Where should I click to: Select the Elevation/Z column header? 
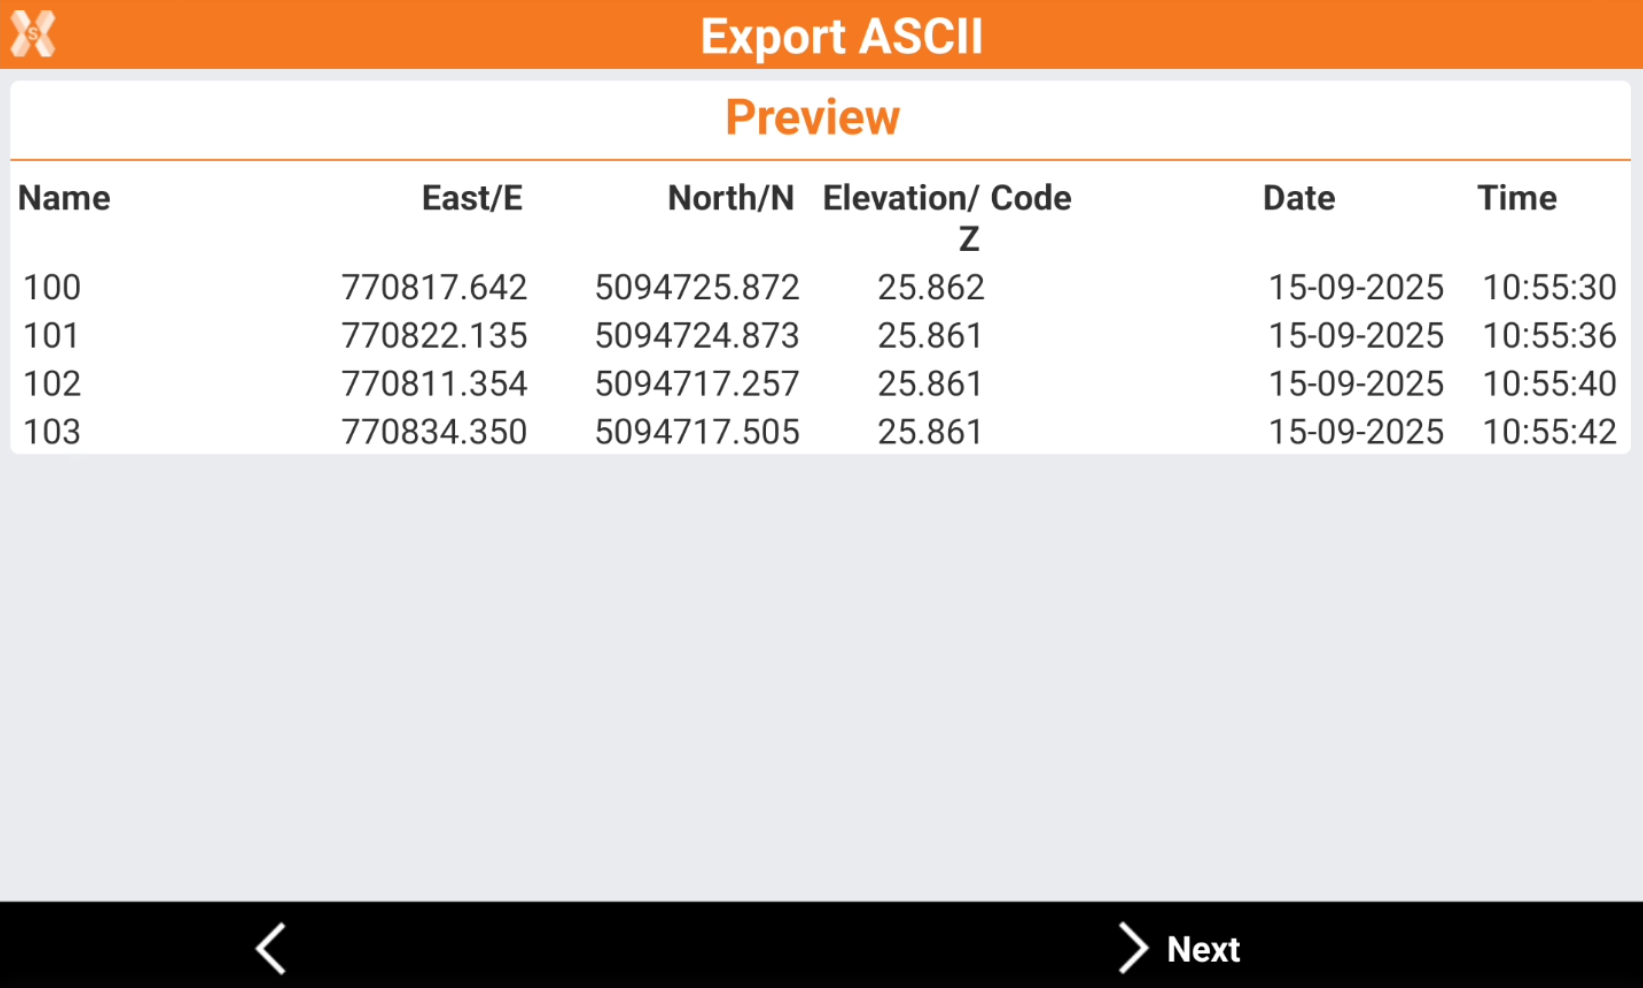tap(902, 215)
